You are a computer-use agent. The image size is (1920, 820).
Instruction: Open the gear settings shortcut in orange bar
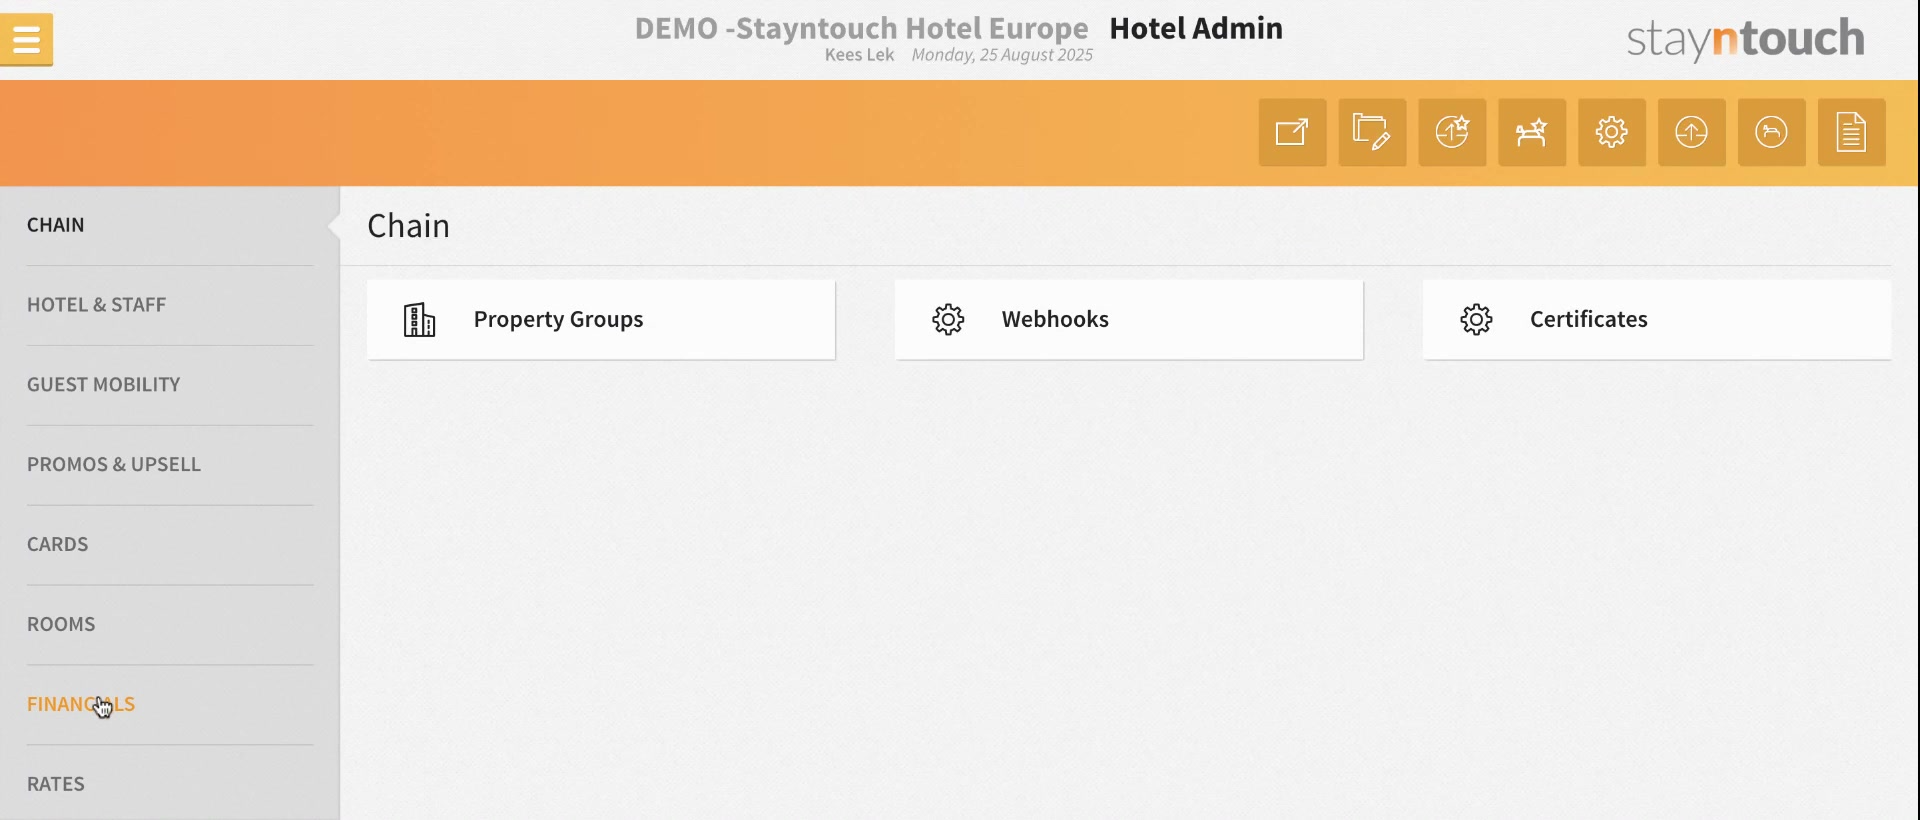[1612, 132]
